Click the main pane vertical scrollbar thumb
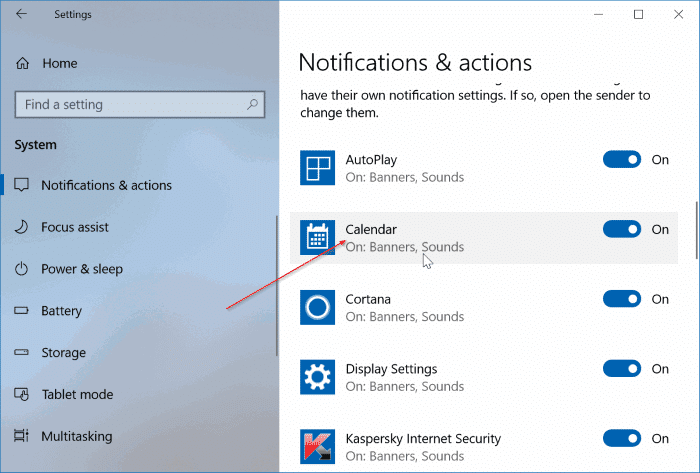700x473 pixels. point(697,230)
